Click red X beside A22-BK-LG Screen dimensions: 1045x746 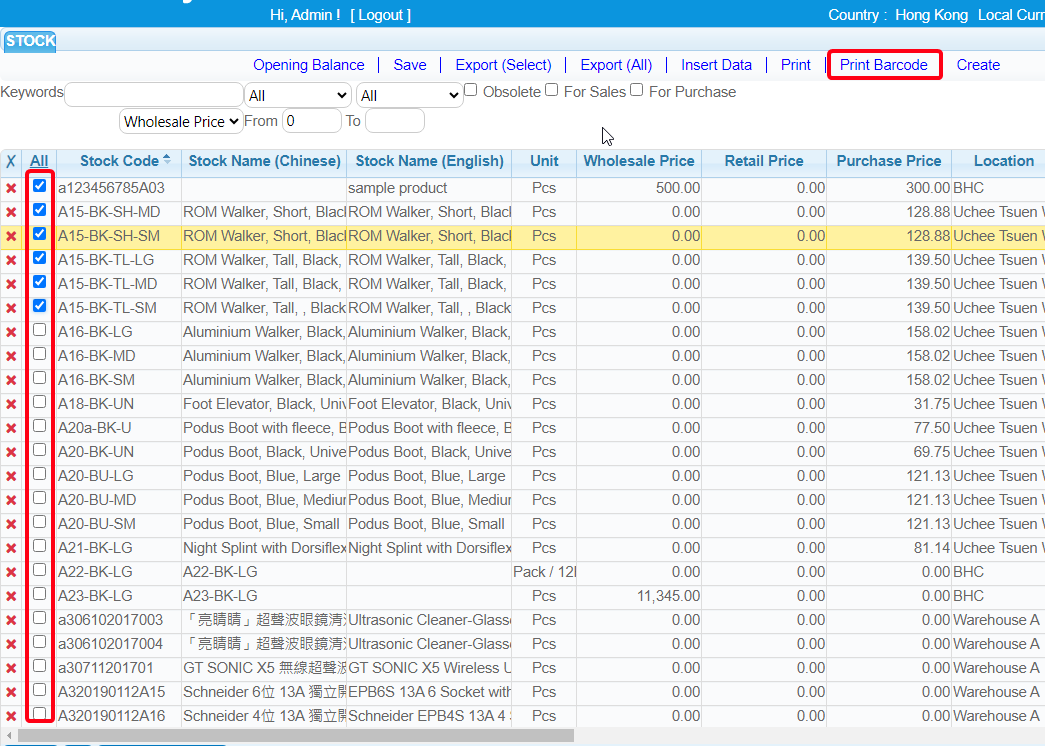coord(11,572)
